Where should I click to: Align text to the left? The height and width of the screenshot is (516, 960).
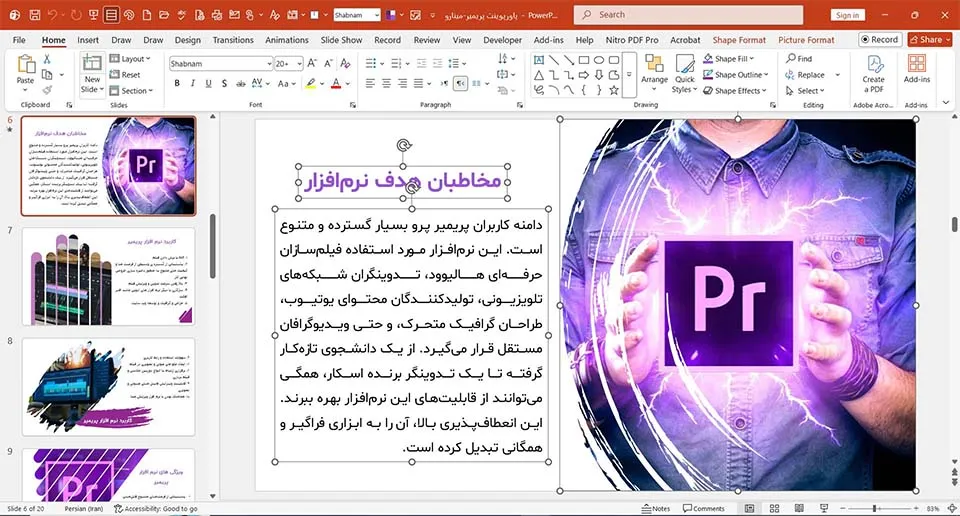coord(371,83)
